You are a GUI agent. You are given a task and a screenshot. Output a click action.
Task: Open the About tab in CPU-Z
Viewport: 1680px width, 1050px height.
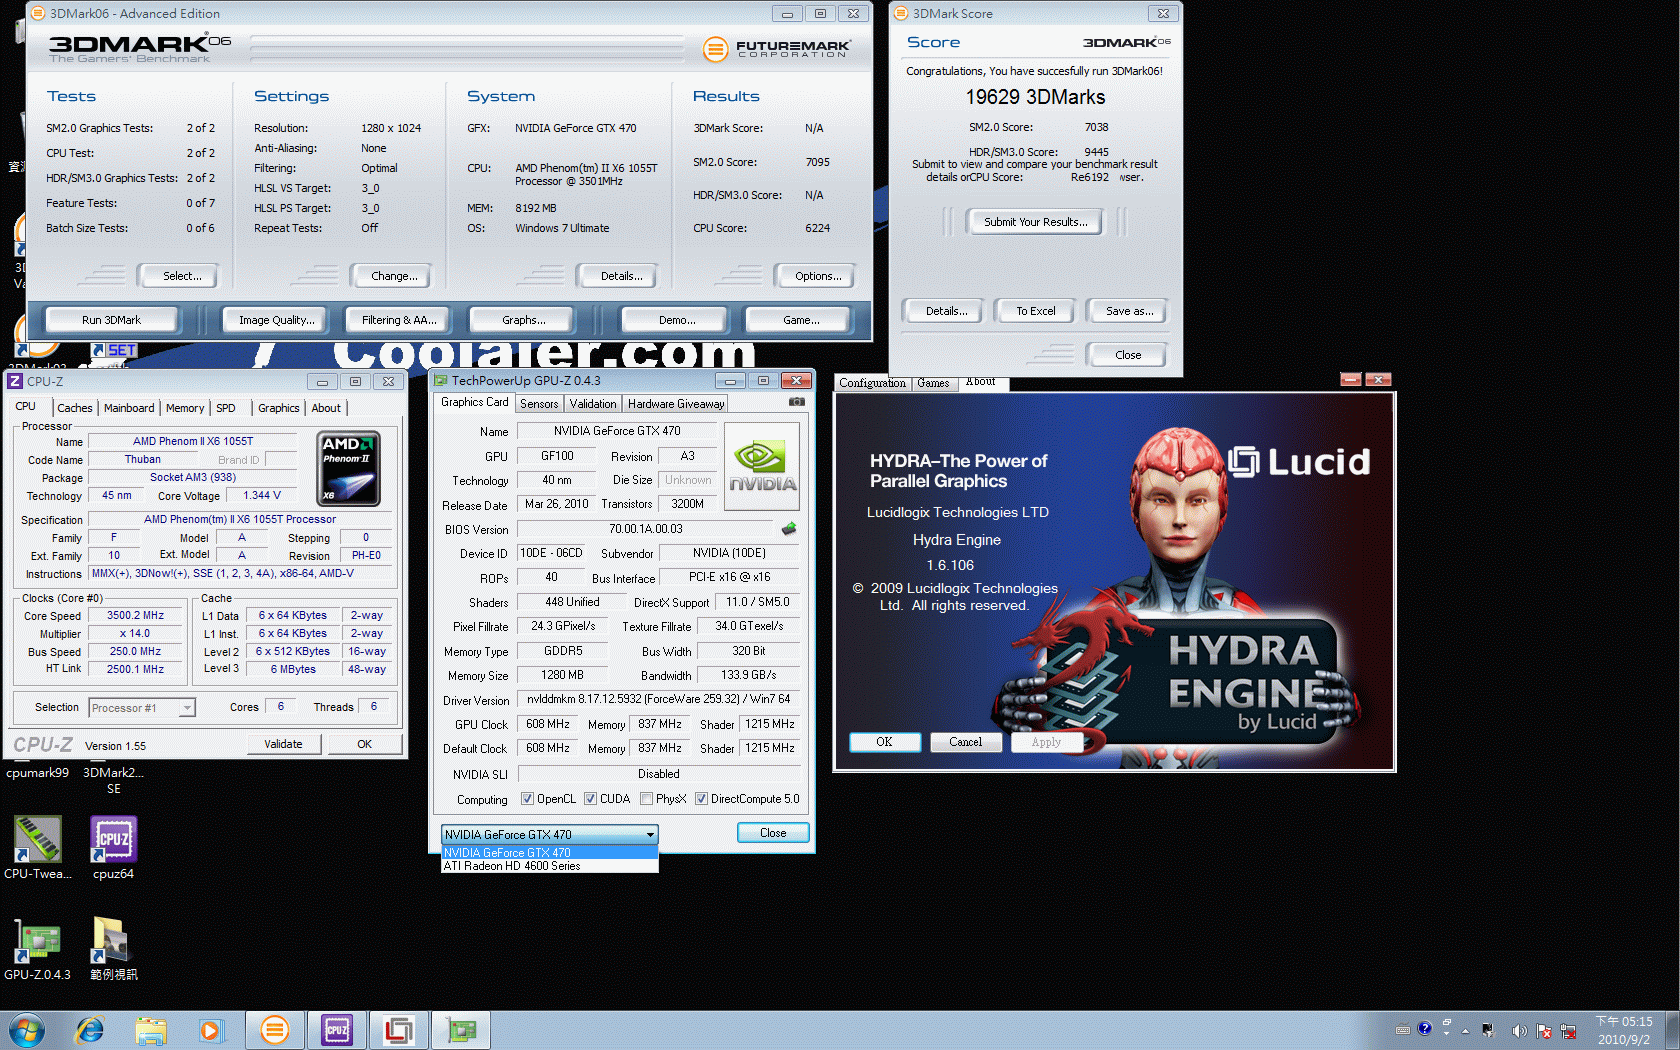click(326, 408)
